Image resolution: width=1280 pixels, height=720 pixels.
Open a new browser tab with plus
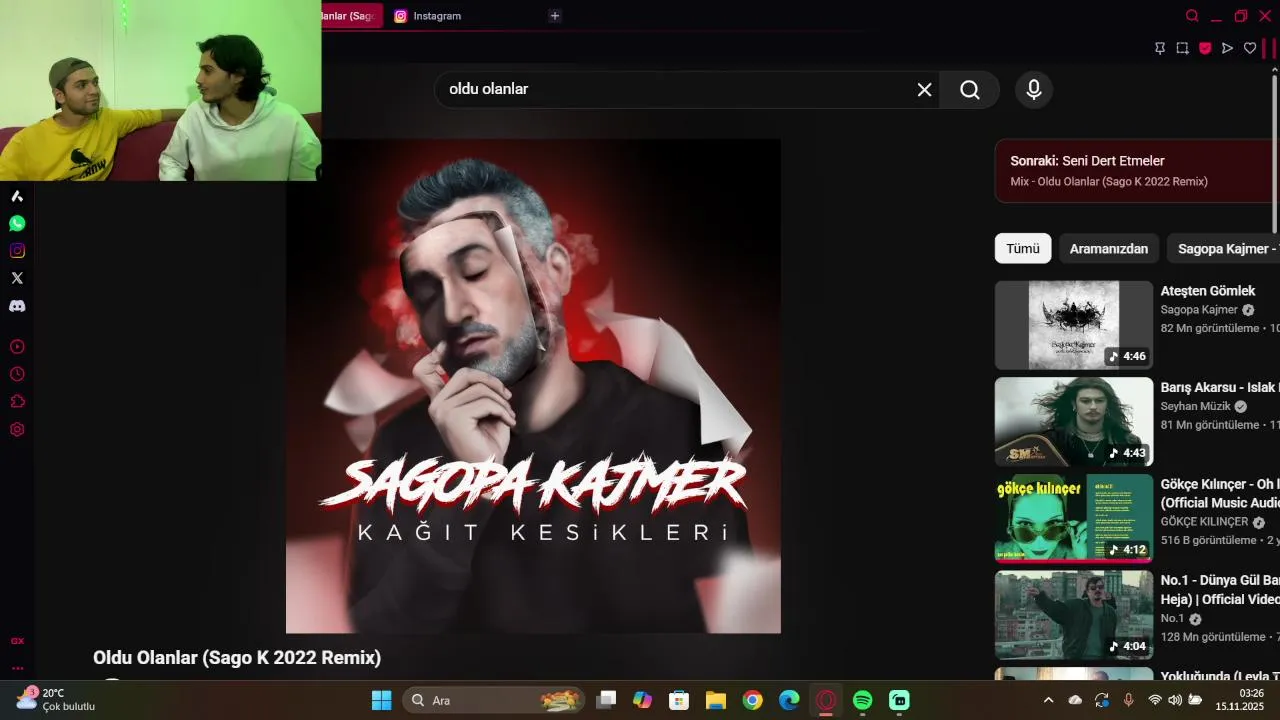pos(555,16)
